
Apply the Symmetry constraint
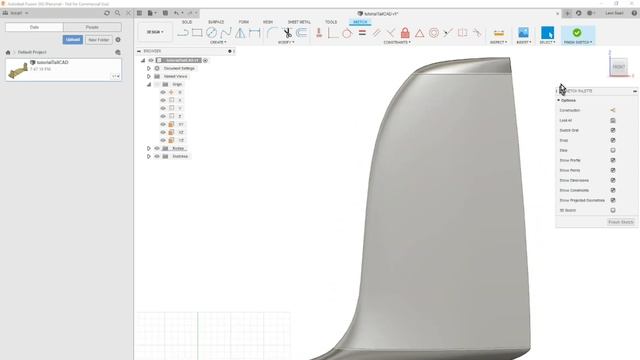pyautogui.click(x=462, y=33)
